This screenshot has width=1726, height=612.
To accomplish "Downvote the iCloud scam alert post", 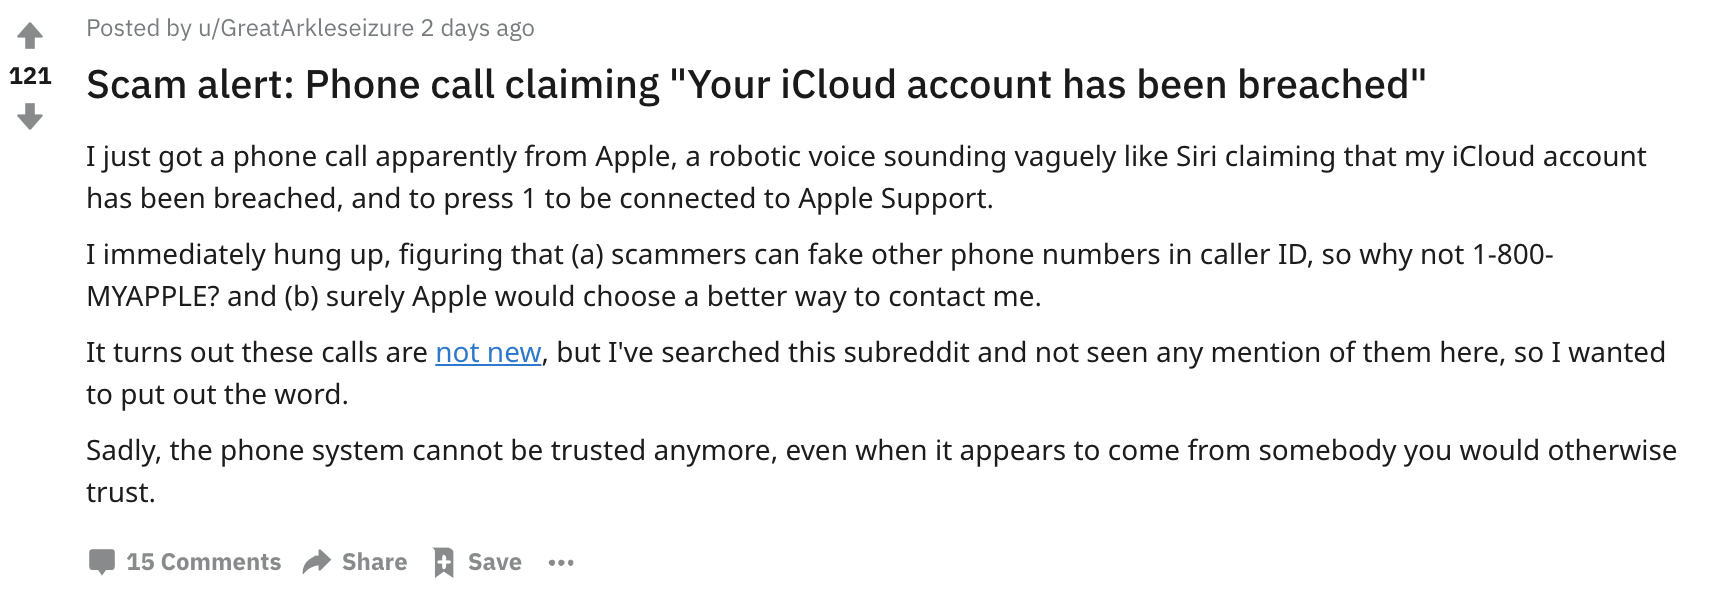I will click(x=30, y=118).
